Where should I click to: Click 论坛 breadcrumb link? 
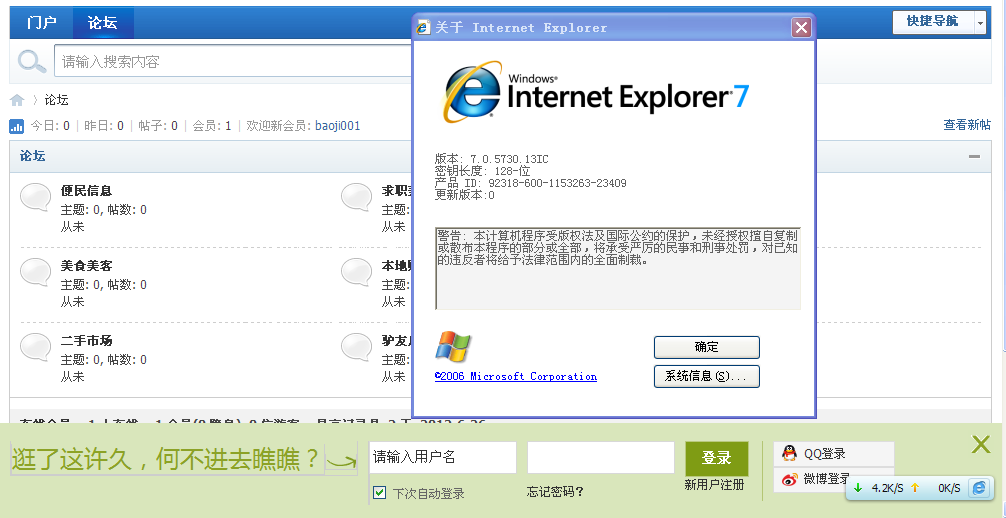point(56,100)
